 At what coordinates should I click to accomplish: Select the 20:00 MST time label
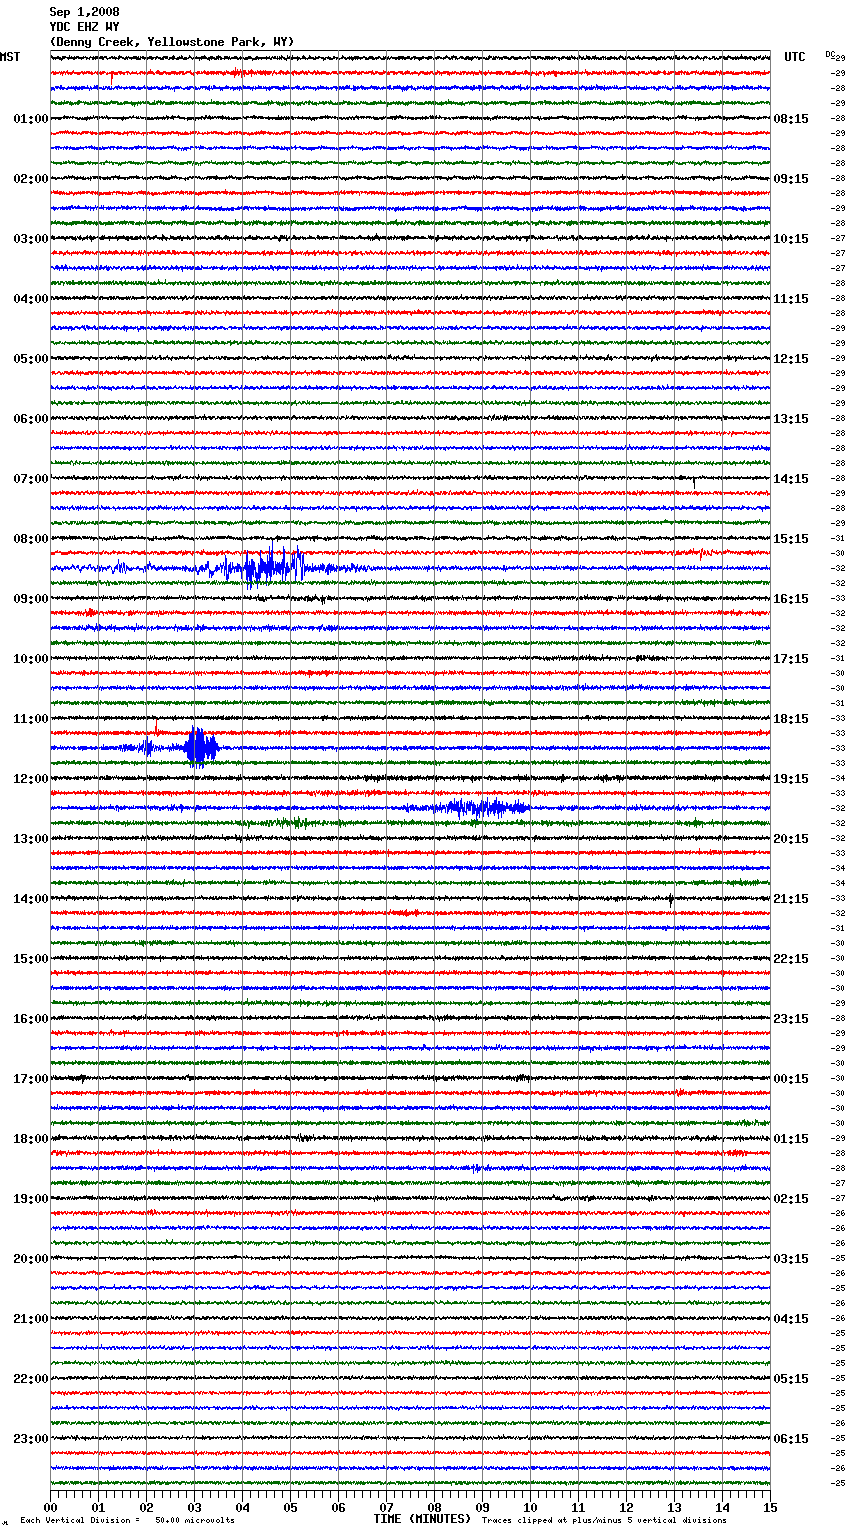pos(31,1259)
